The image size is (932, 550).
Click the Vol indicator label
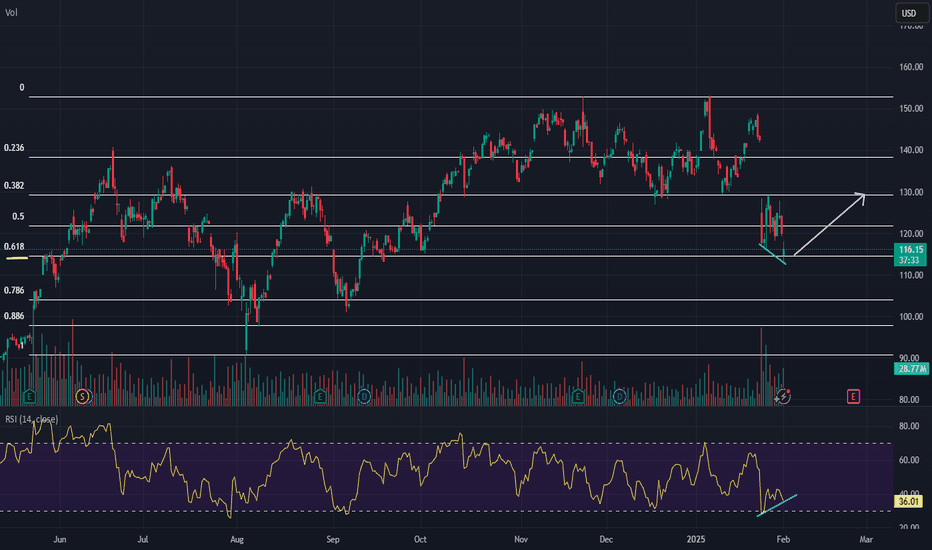[x=11, y=12]
